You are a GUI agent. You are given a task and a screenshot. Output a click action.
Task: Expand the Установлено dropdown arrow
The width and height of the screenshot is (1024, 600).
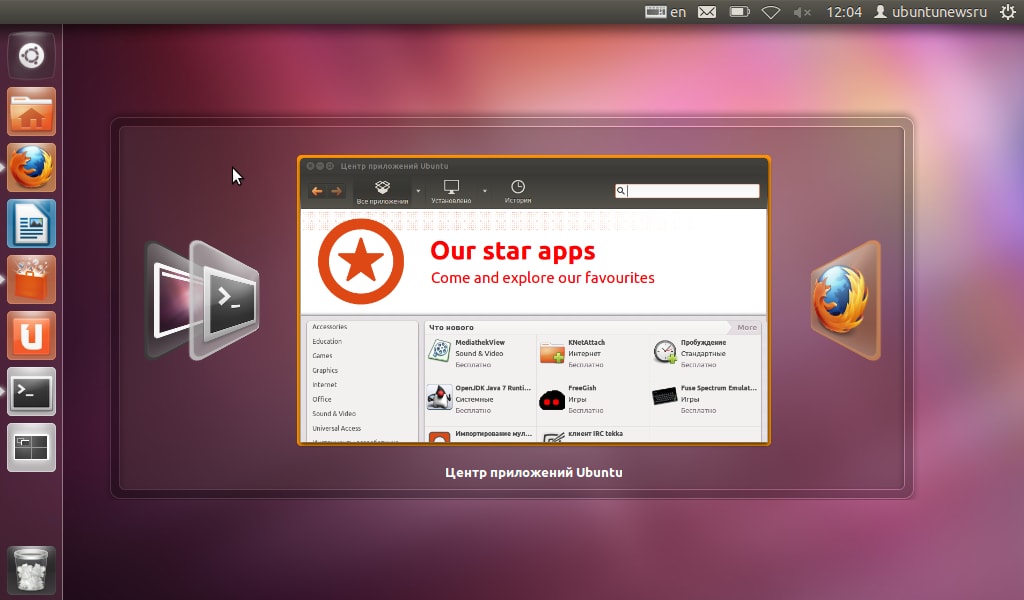(485, 191)
